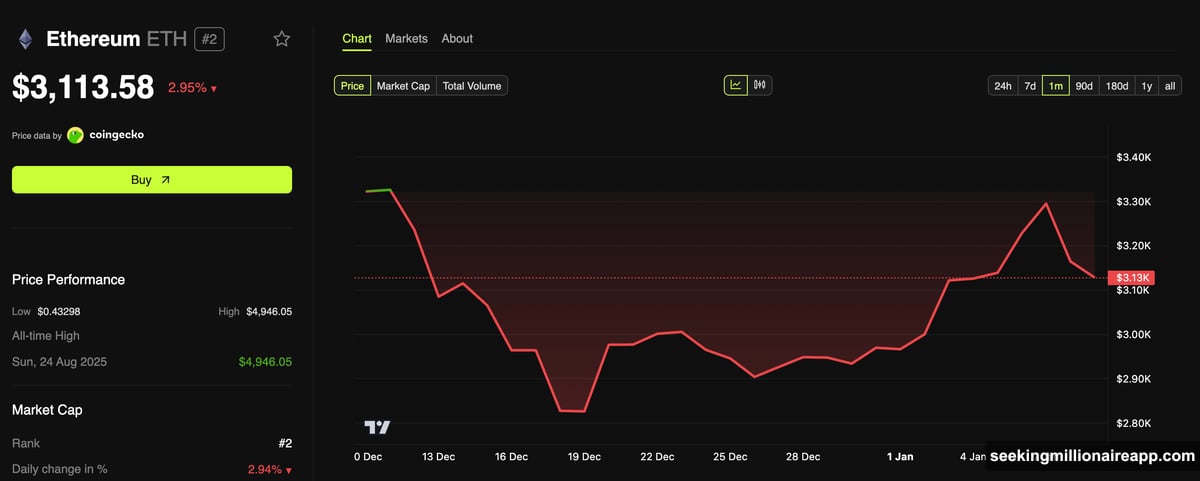Click the 13 Dec axis label
Screen dimensions: 1200x481
click(x=438, y=457)
